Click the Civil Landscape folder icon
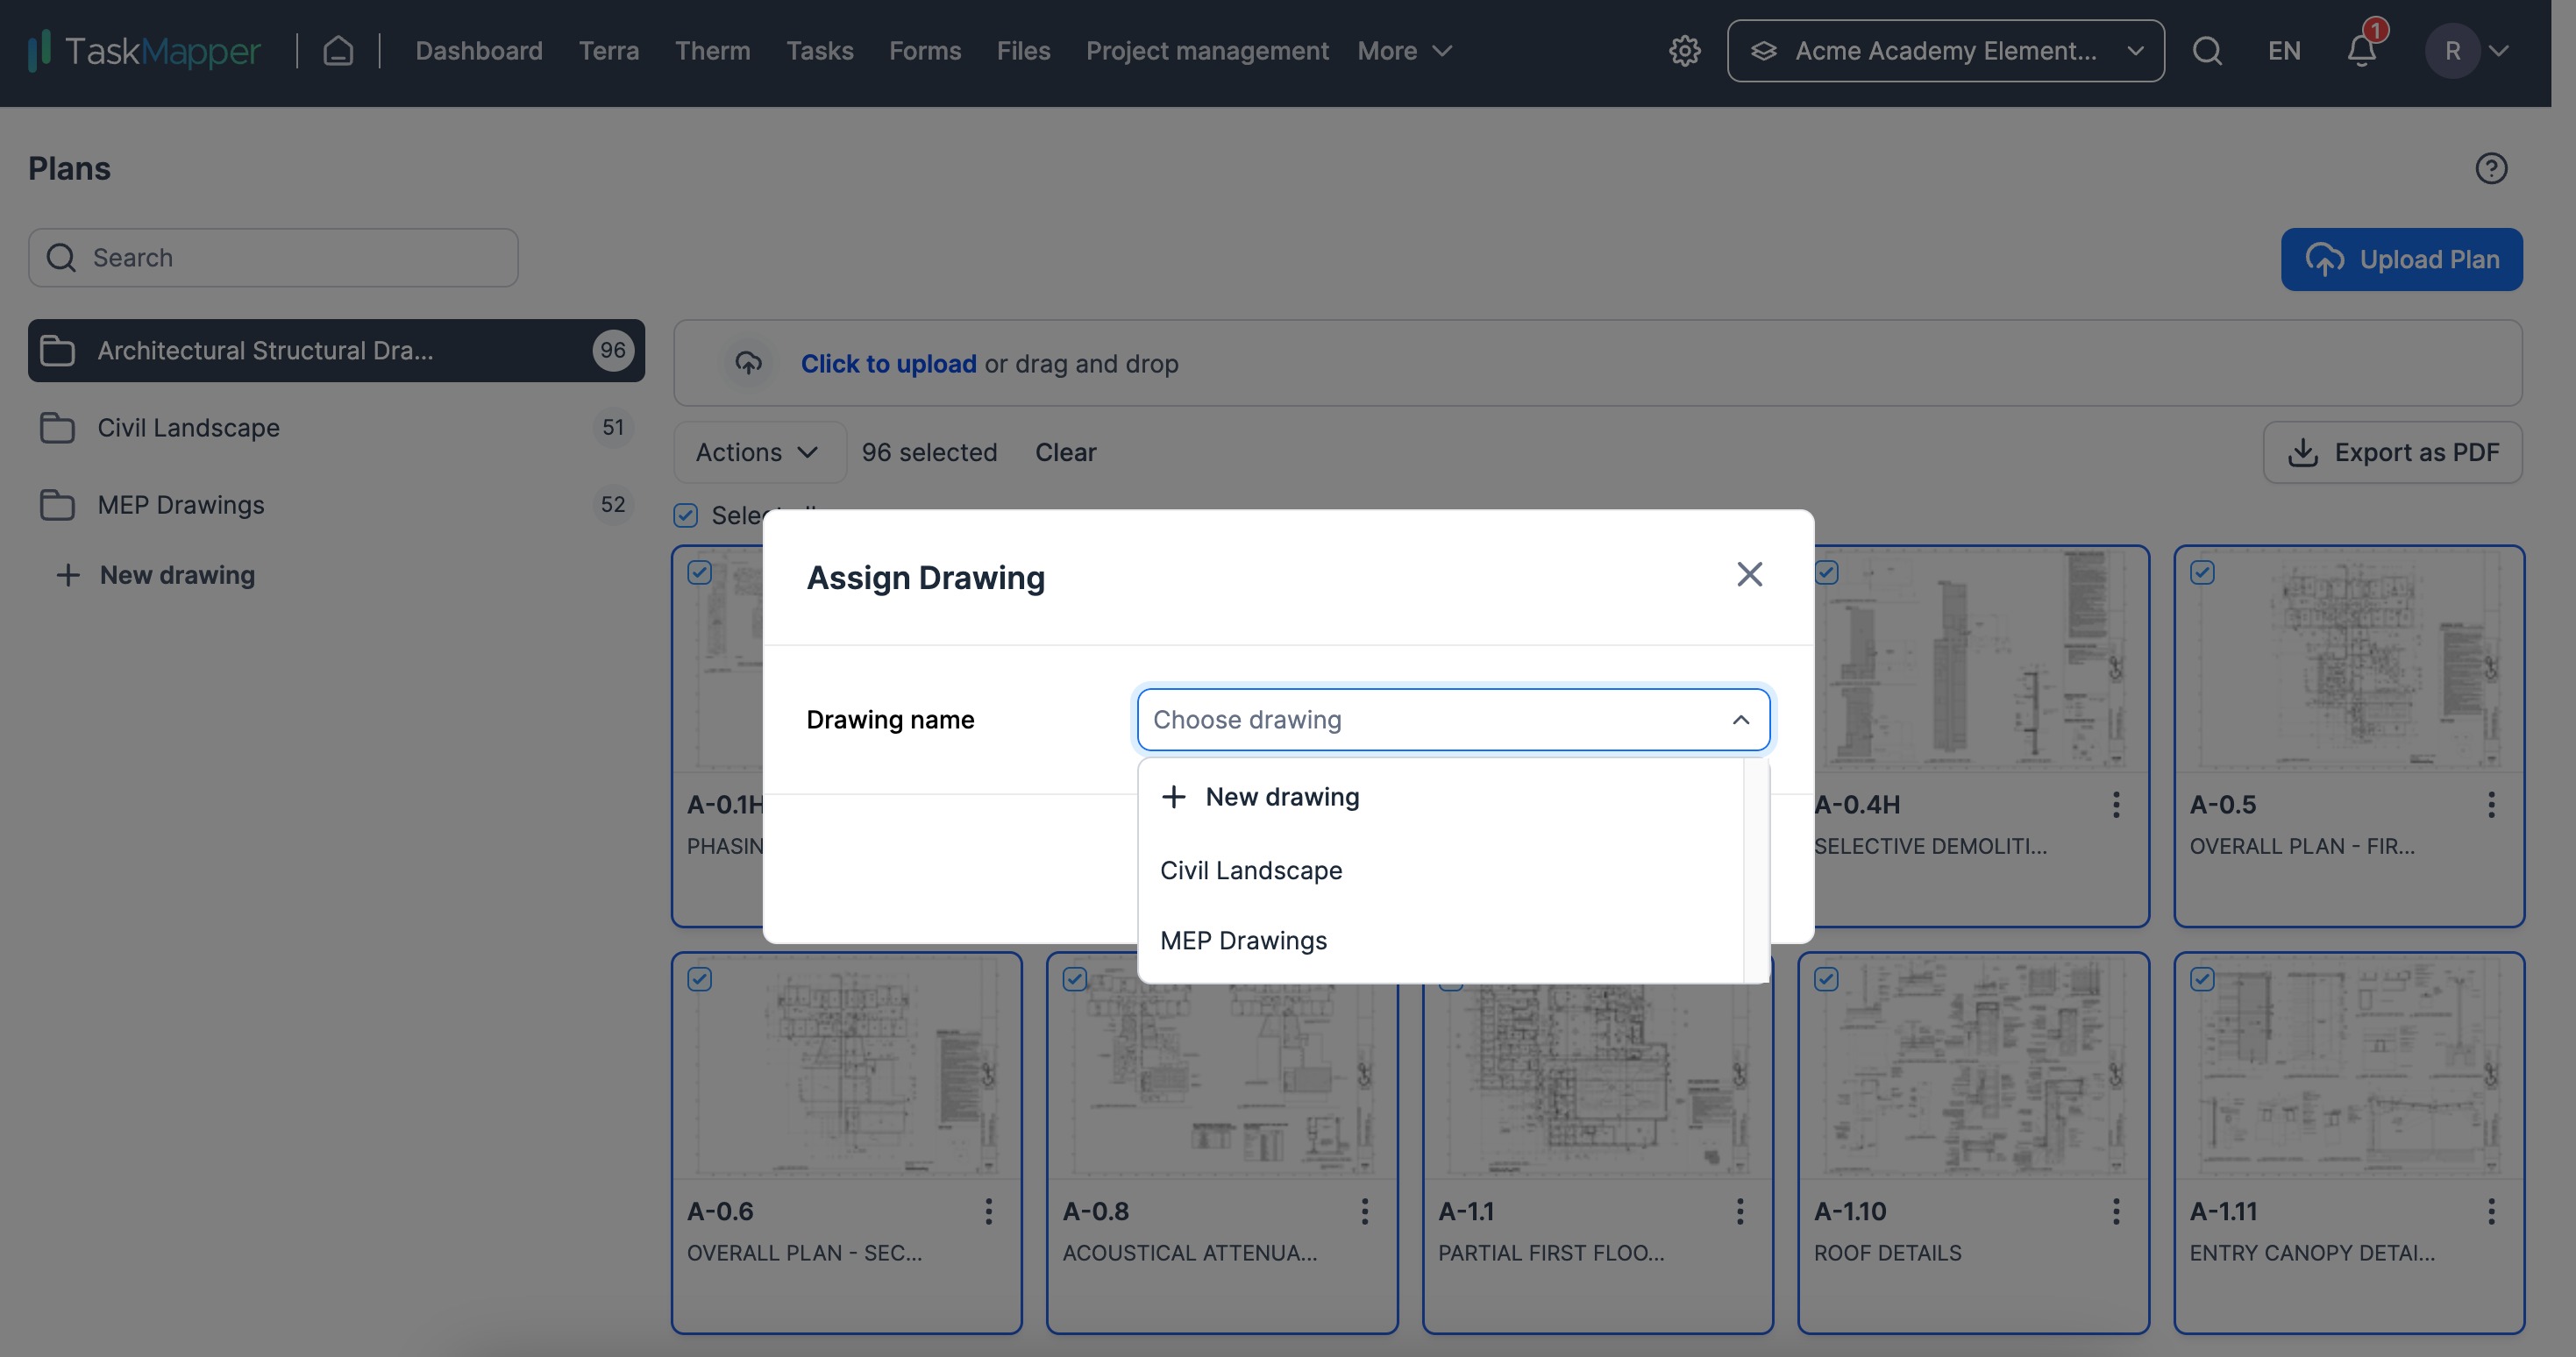Image resolution: width=2576 pixels, height=1357 pixels. tap(57, 427)
